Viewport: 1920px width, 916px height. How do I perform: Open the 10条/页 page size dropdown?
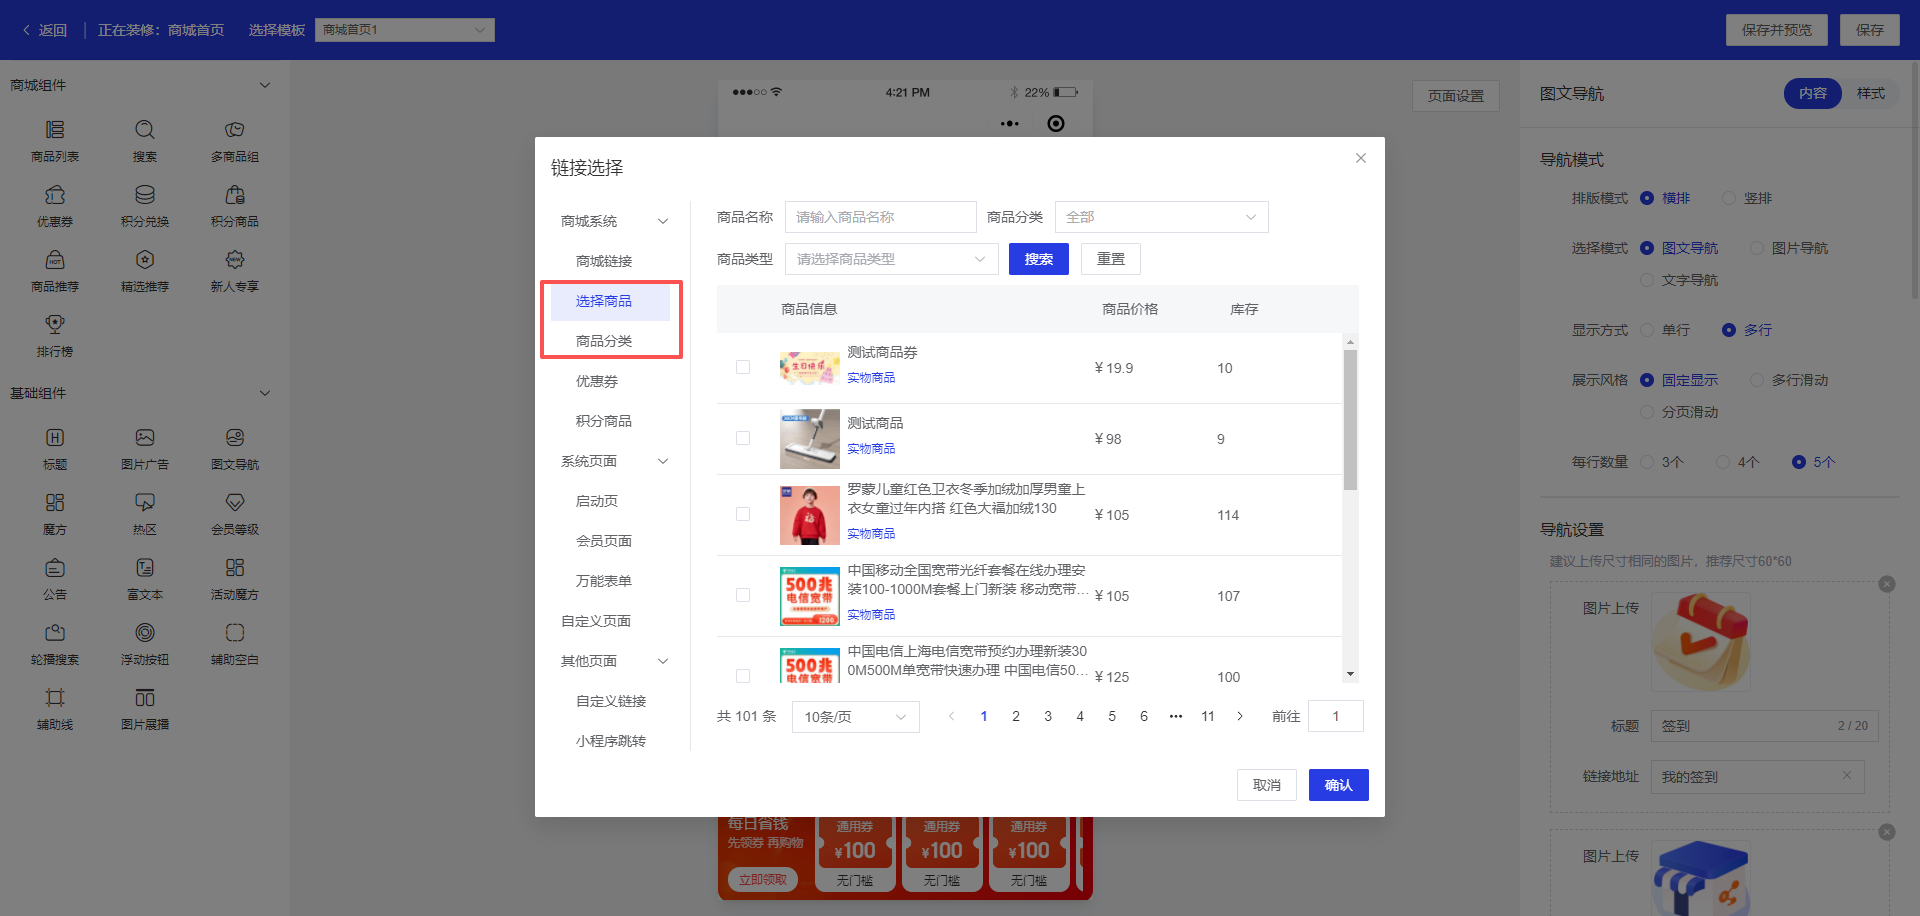(855, 716)
